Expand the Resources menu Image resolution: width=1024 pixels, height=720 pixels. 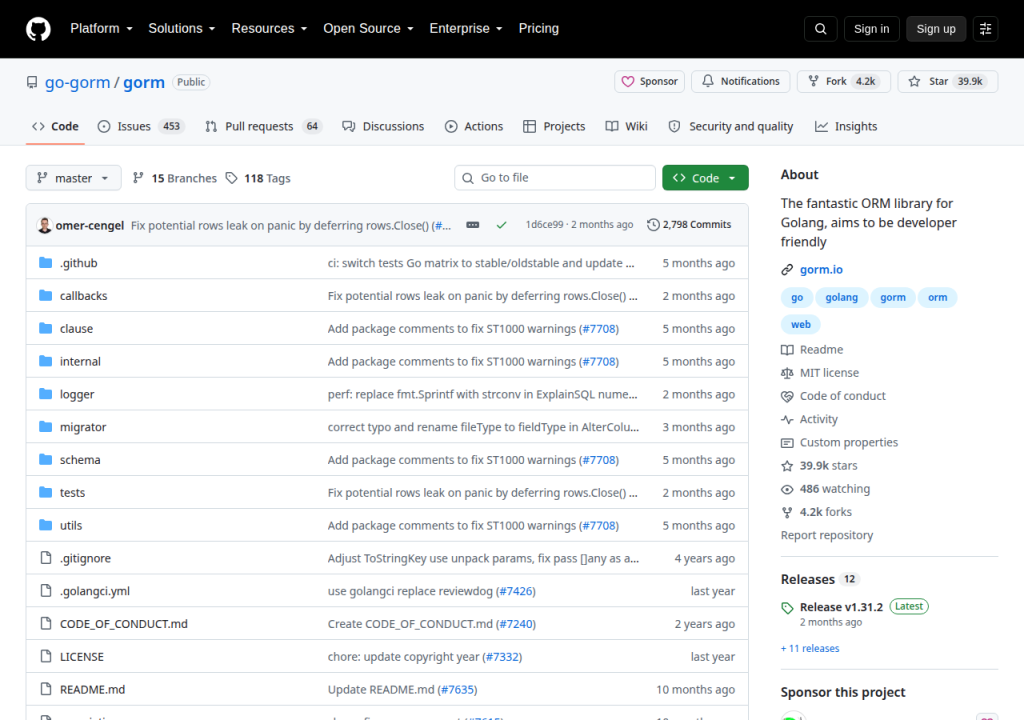[x=269, y=29]
